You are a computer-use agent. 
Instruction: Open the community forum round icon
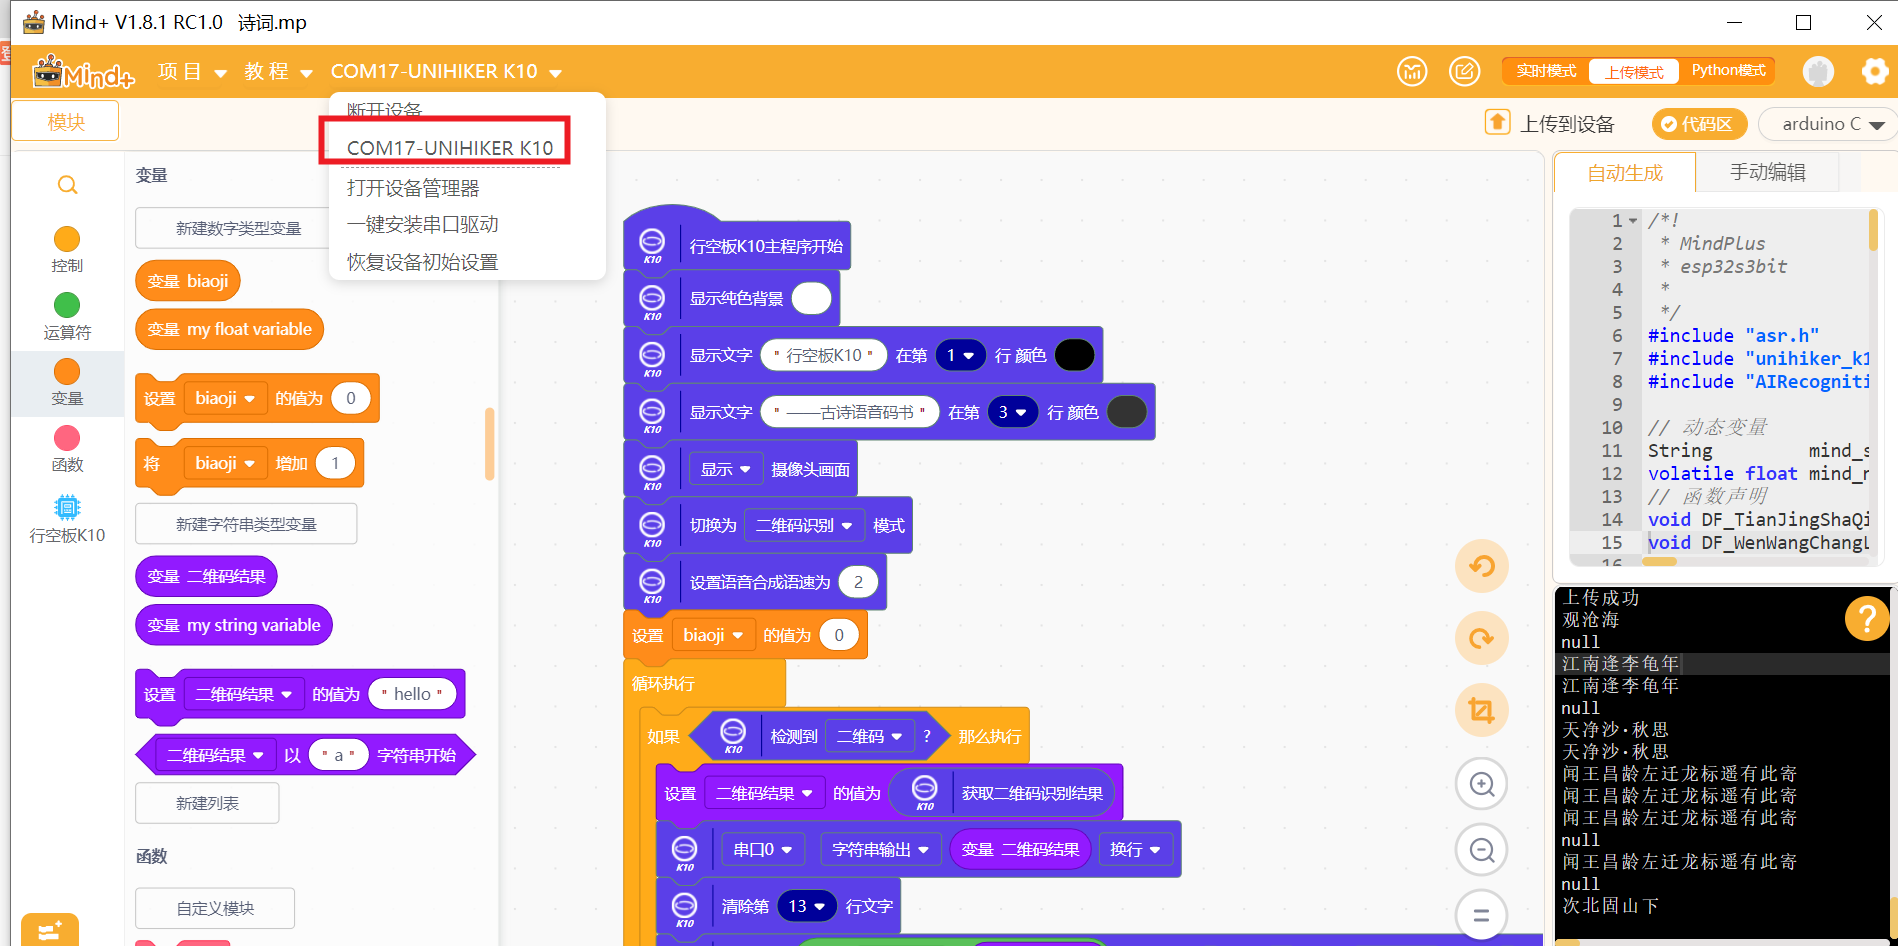tap(1412, 71)
